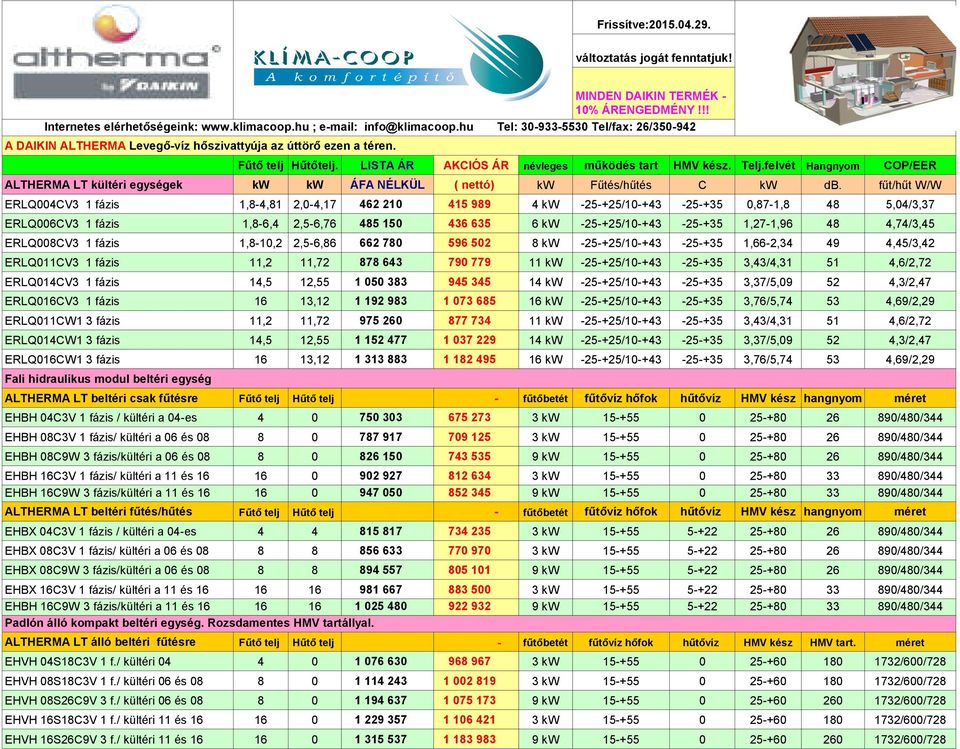This screenshot has width=960, height=749.
Task: Select 'ALTHERMA LT beltéri fűtés/hűtés' header
Action: (x=118, y=512)
